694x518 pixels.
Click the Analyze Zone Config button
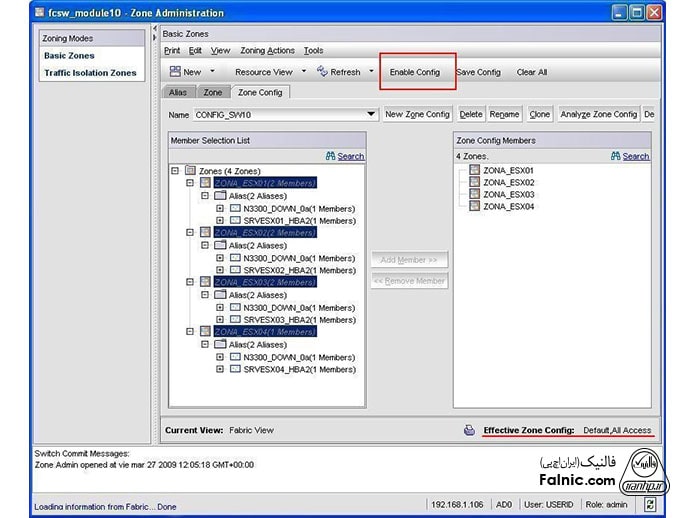coord(598,115)
